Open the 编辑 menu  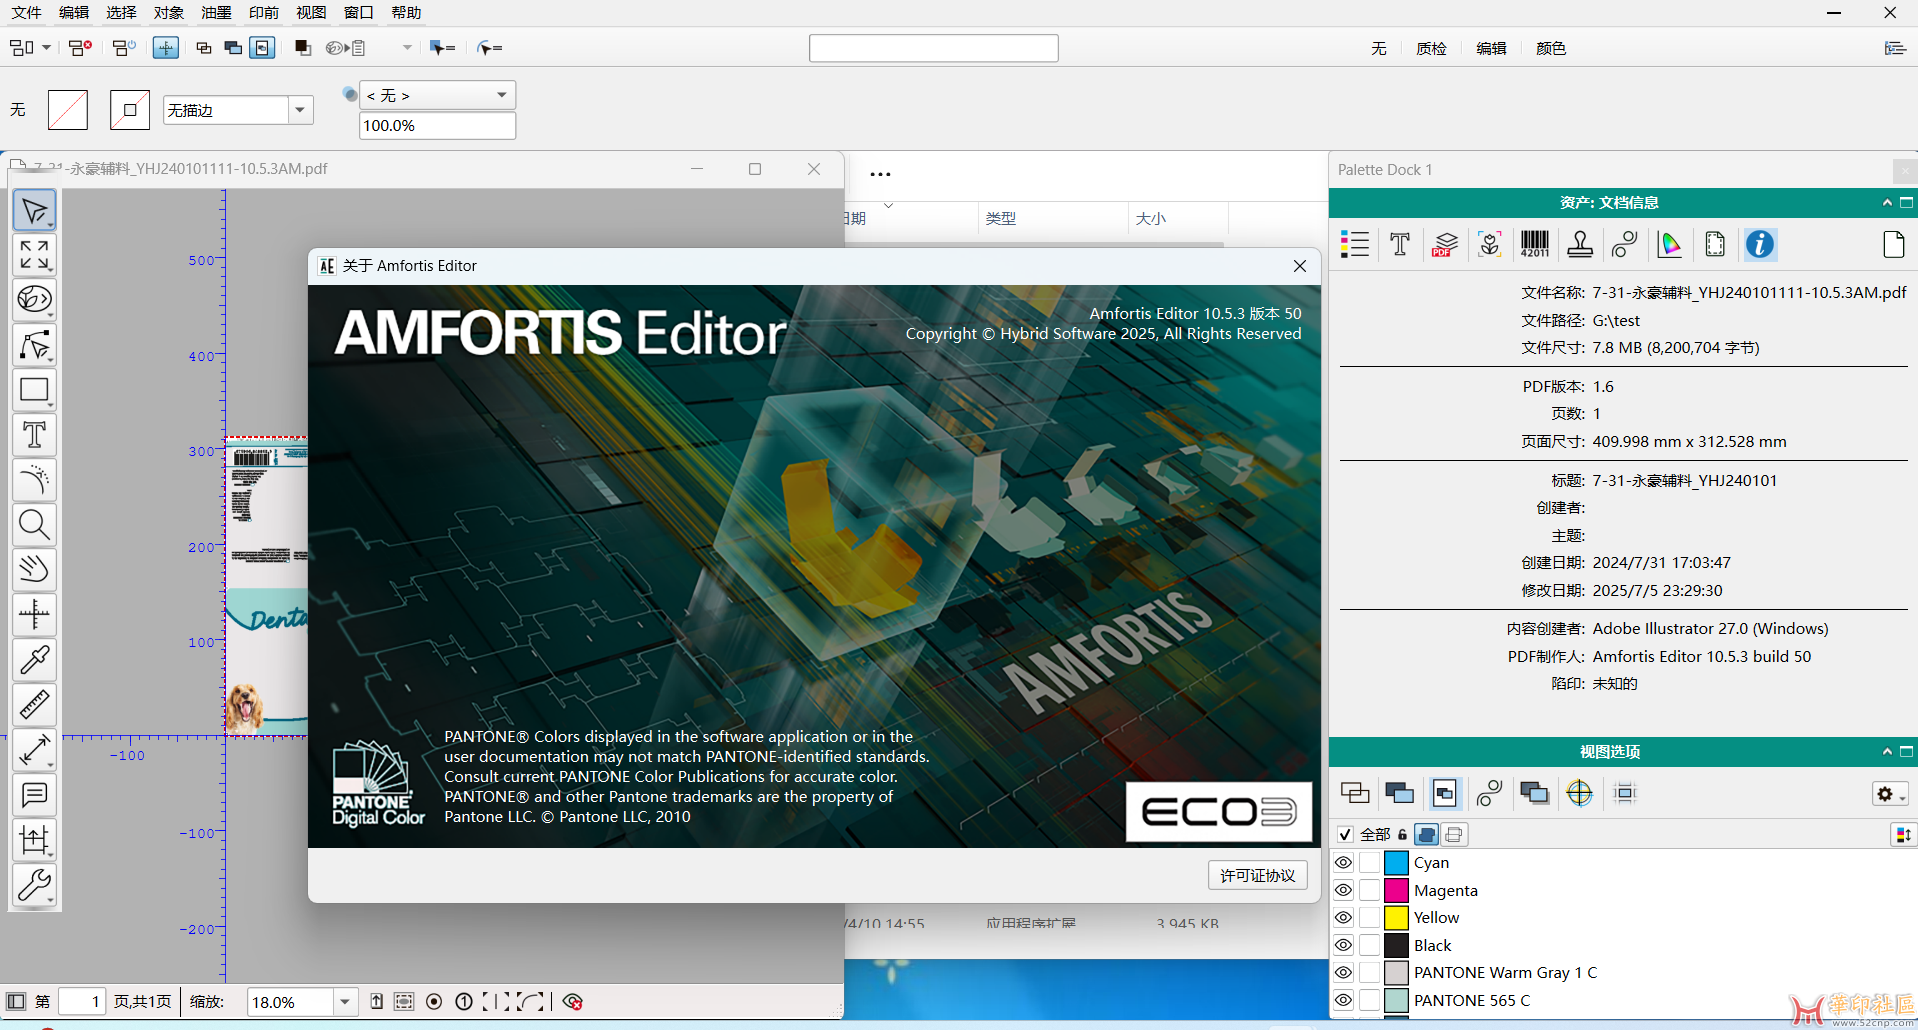74,12
